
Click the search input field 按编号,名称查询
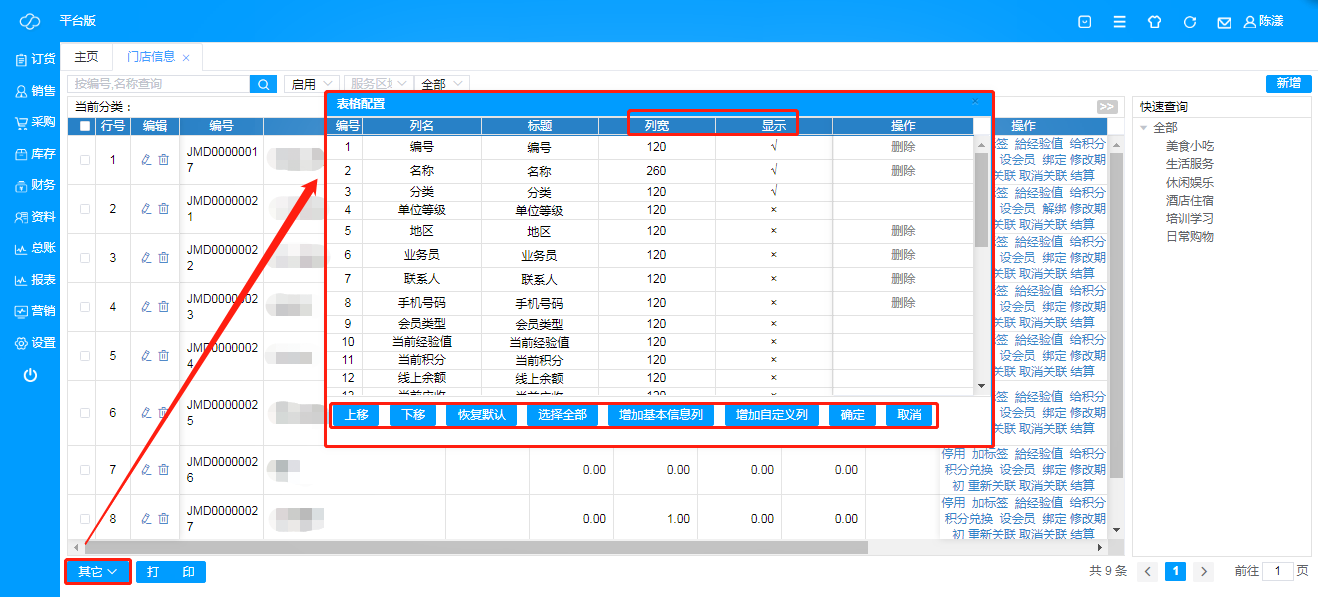coord(158,84)
